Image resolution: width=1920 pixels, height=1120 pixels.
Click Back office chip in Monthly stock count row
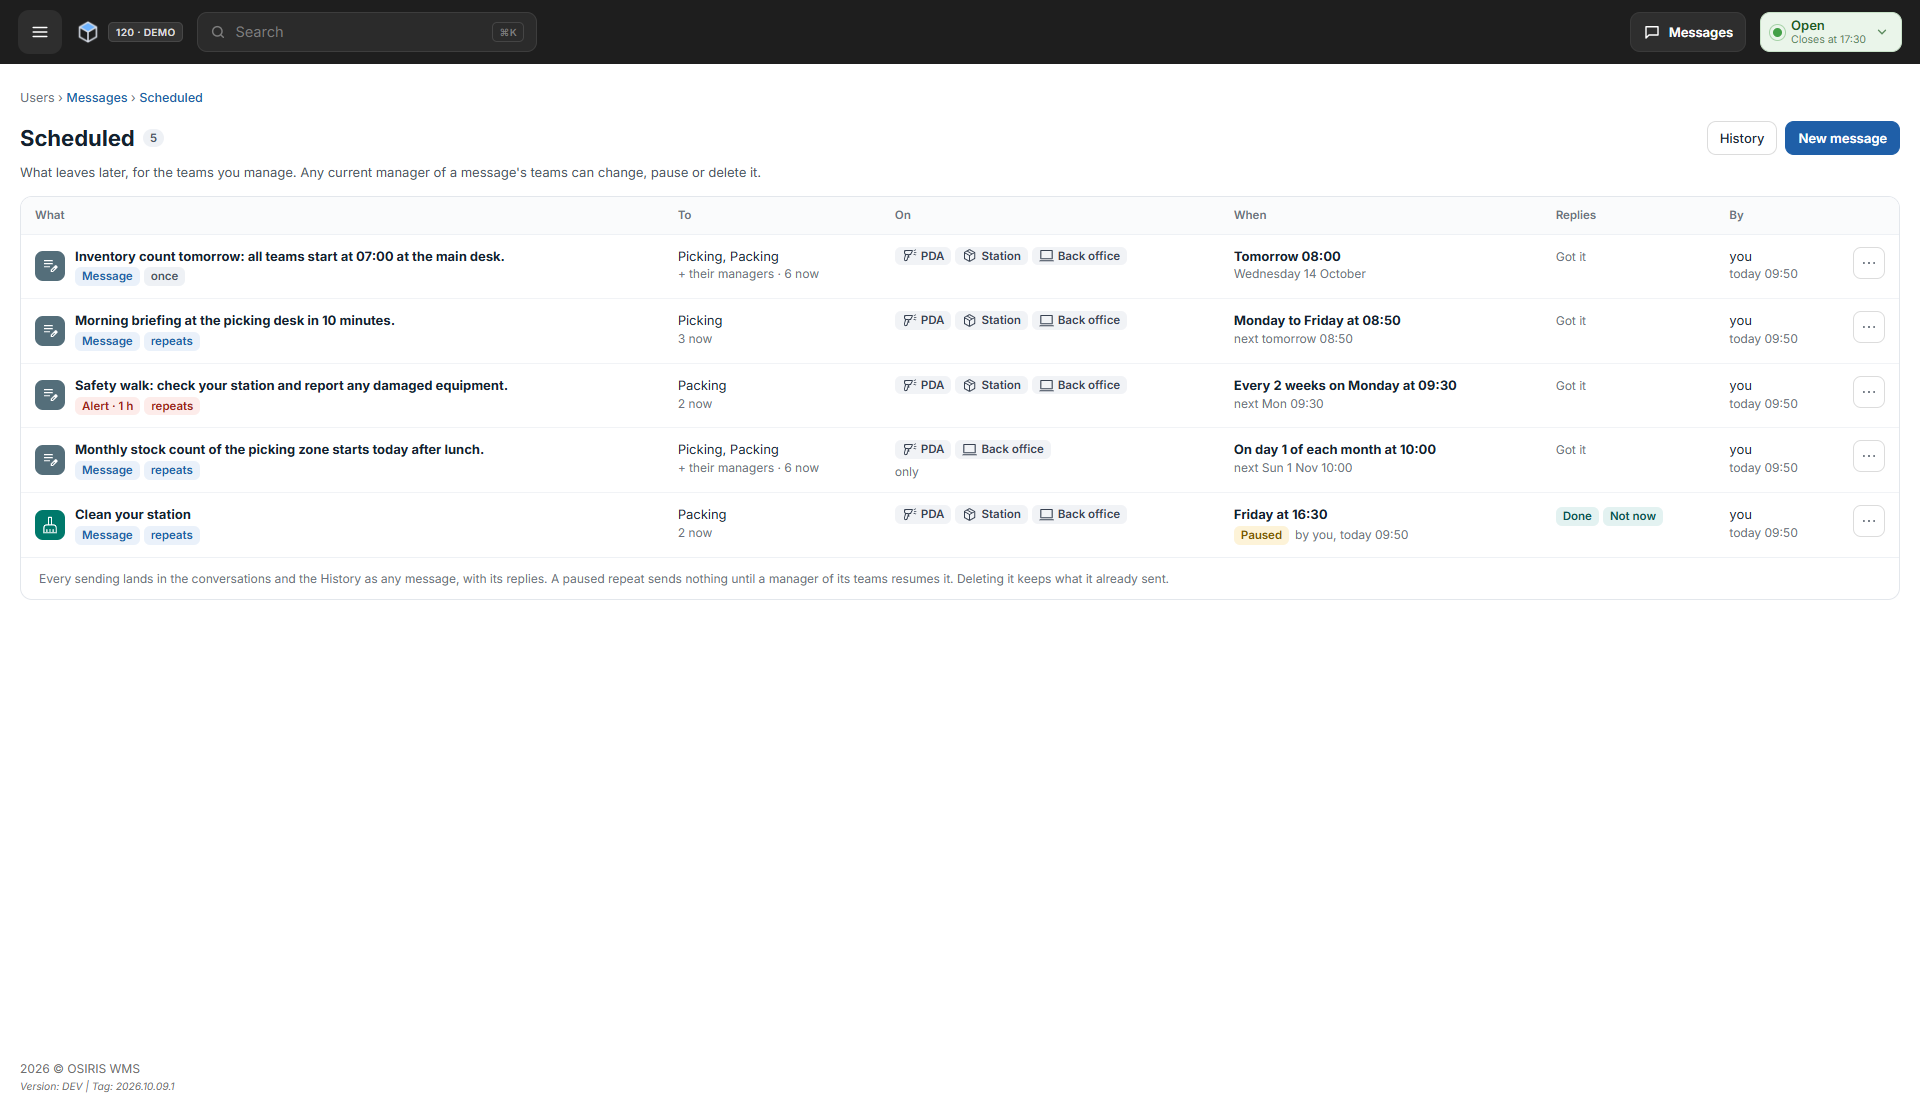(x=1003, y=449)
